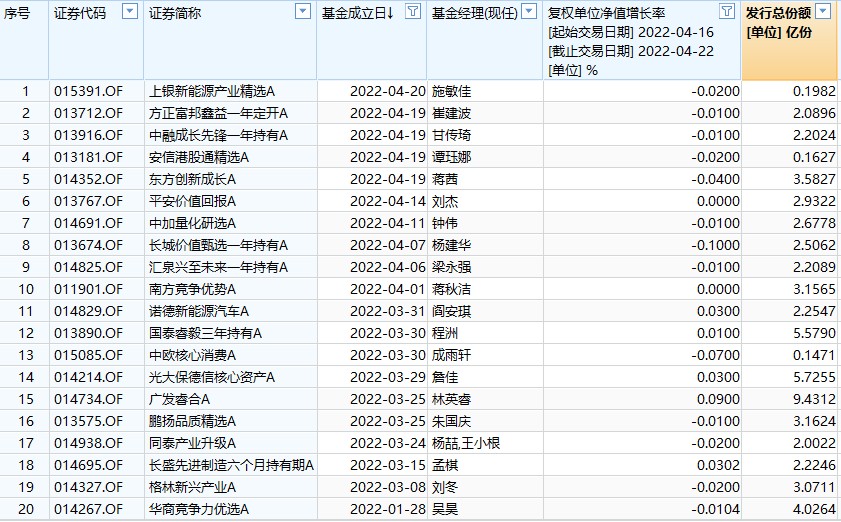
Task: Select fund code 014267.OF
Action: pyautogui.click(x=88, y=509)
